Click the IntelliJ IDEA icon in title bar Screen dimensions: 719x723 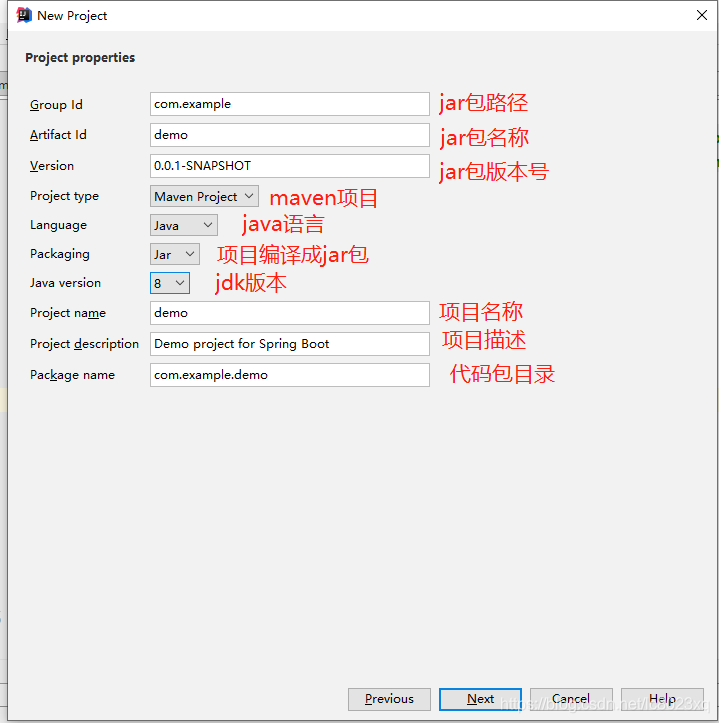(24, 15)
